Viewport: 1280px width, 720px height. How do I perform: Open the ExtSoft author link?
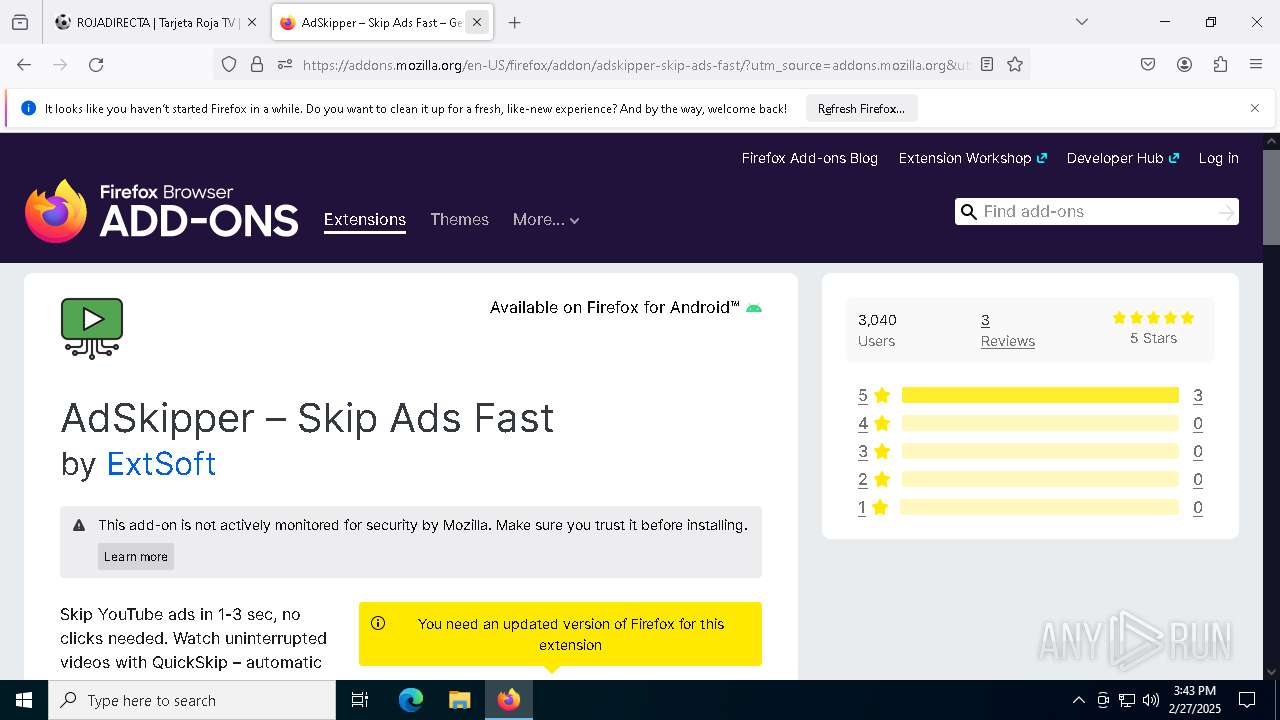tap(161, 464)
